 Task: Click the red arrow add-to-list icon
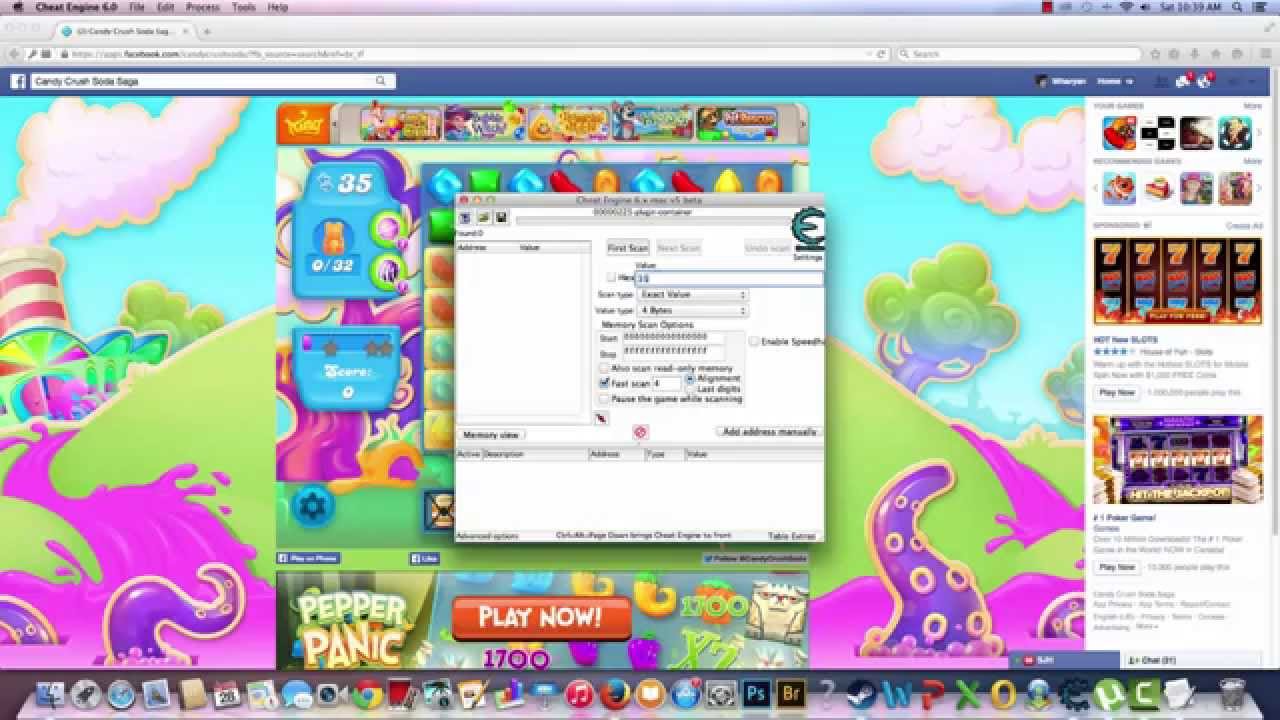coord(602,418)
